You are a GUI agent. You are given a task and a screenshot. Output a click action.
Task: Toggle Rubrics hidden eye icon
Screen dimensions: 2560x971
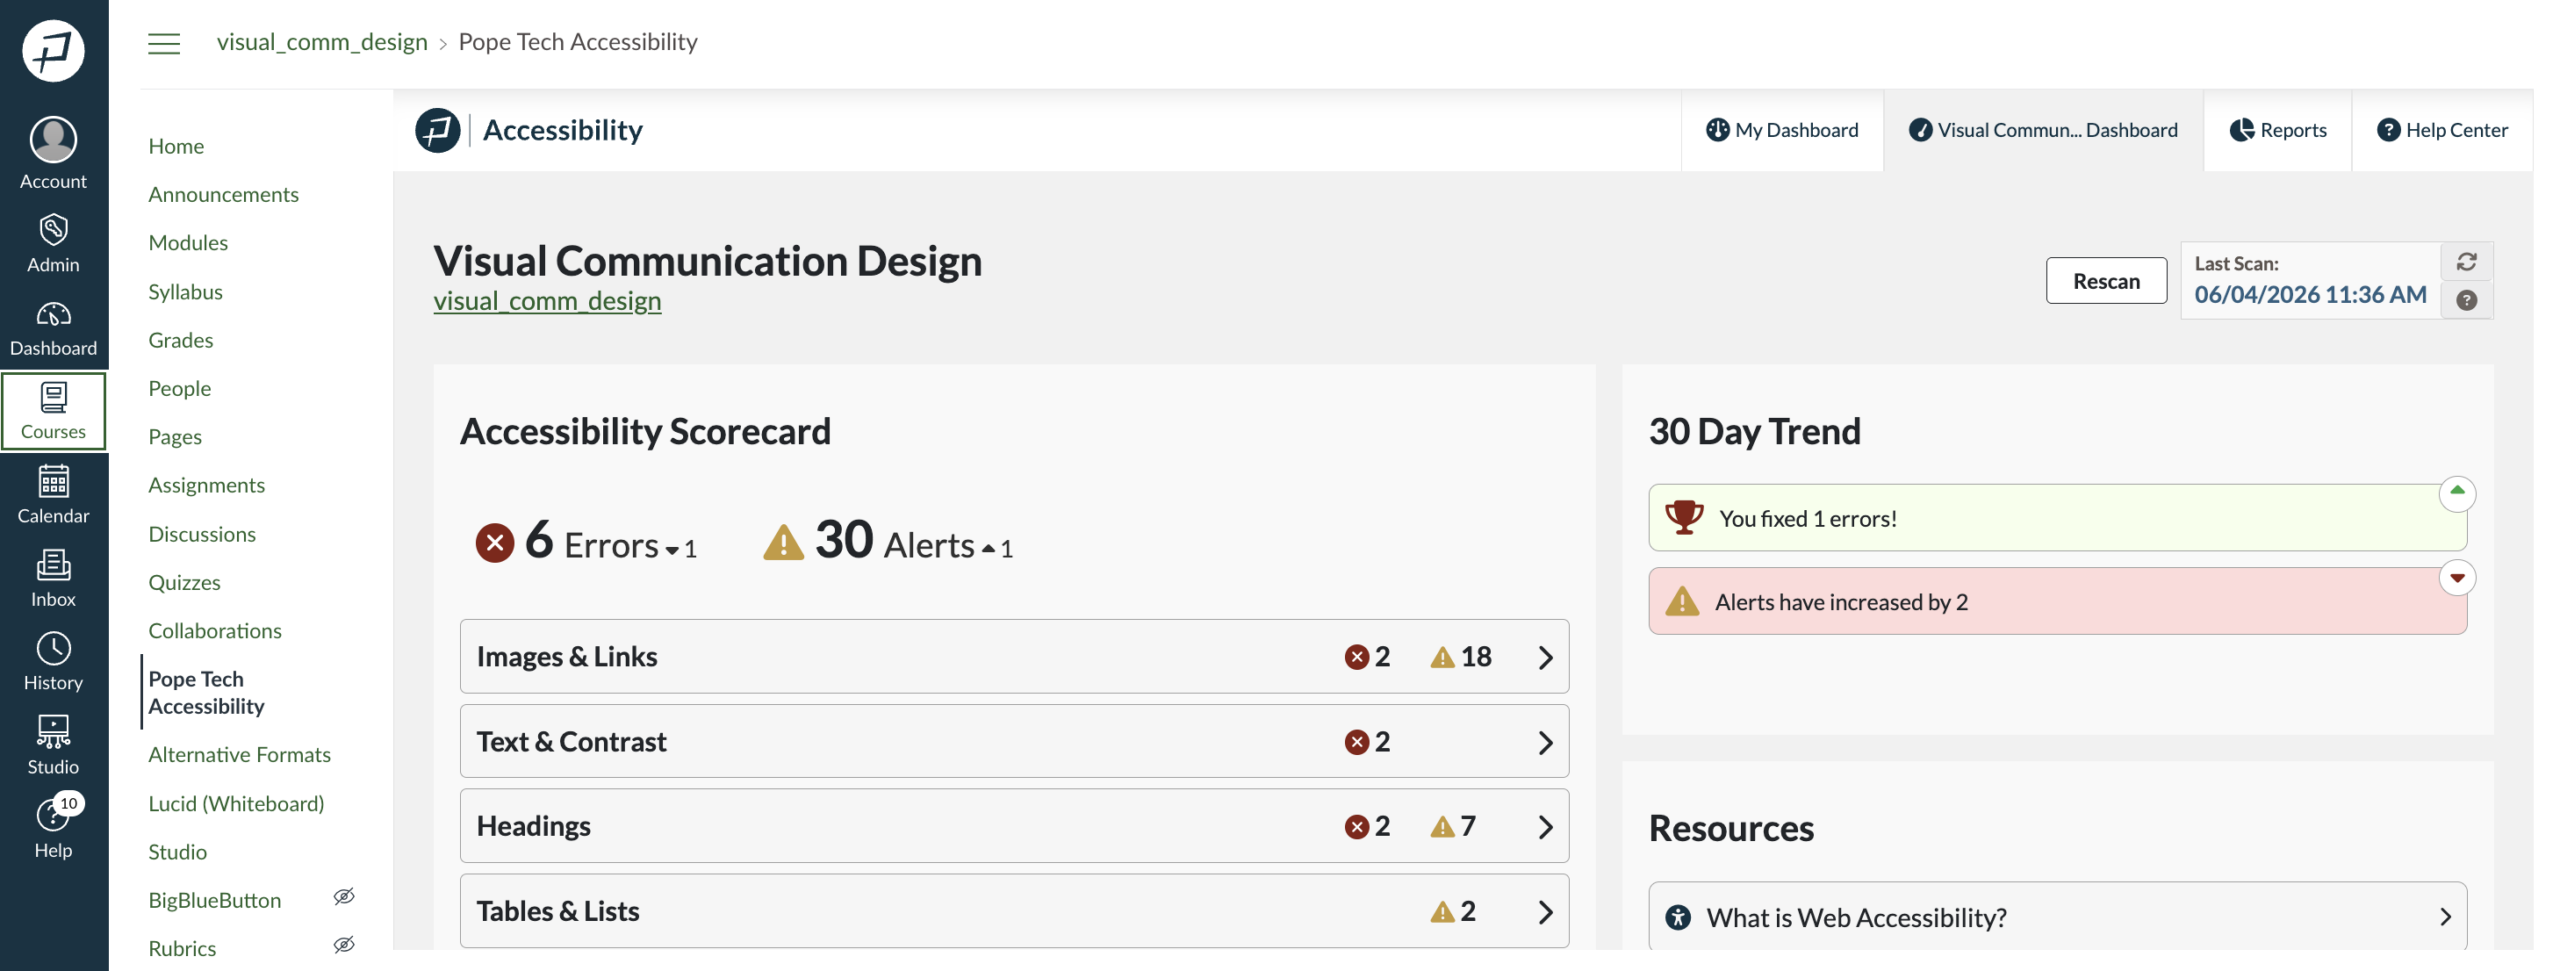pyautogui.click(x=344, y=944)
